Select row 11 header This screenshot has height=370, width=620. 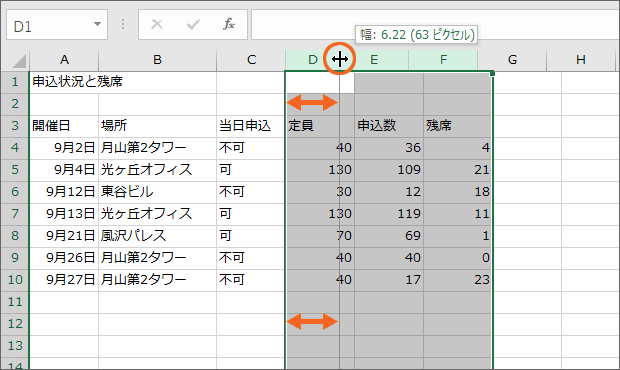15,302
